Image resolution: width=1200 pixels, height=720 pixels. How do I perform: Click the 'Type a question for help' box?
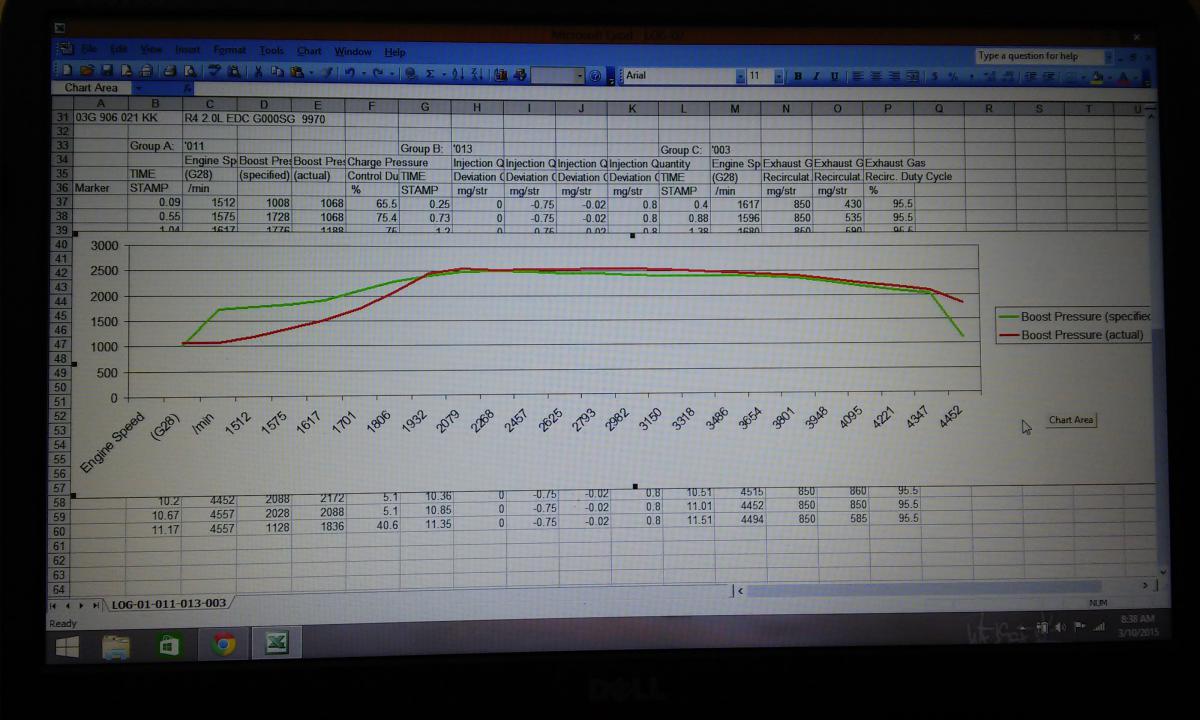tap(1040, 56)
